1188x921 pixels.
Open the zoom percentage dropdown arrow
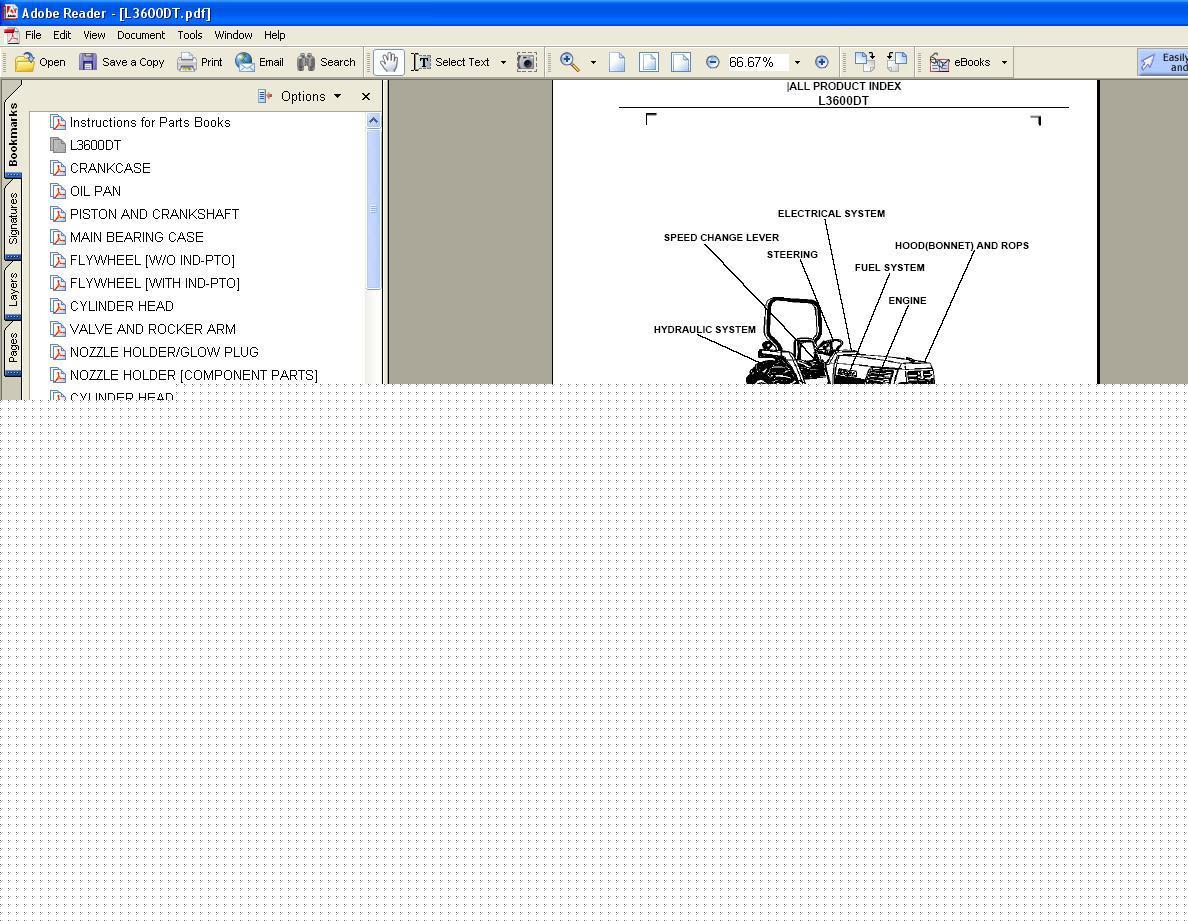797,62
